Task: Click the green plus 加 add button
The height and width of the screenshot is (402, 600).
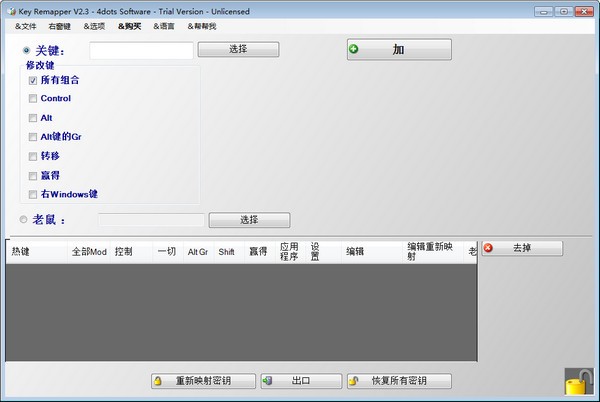Action: point(399,49)
